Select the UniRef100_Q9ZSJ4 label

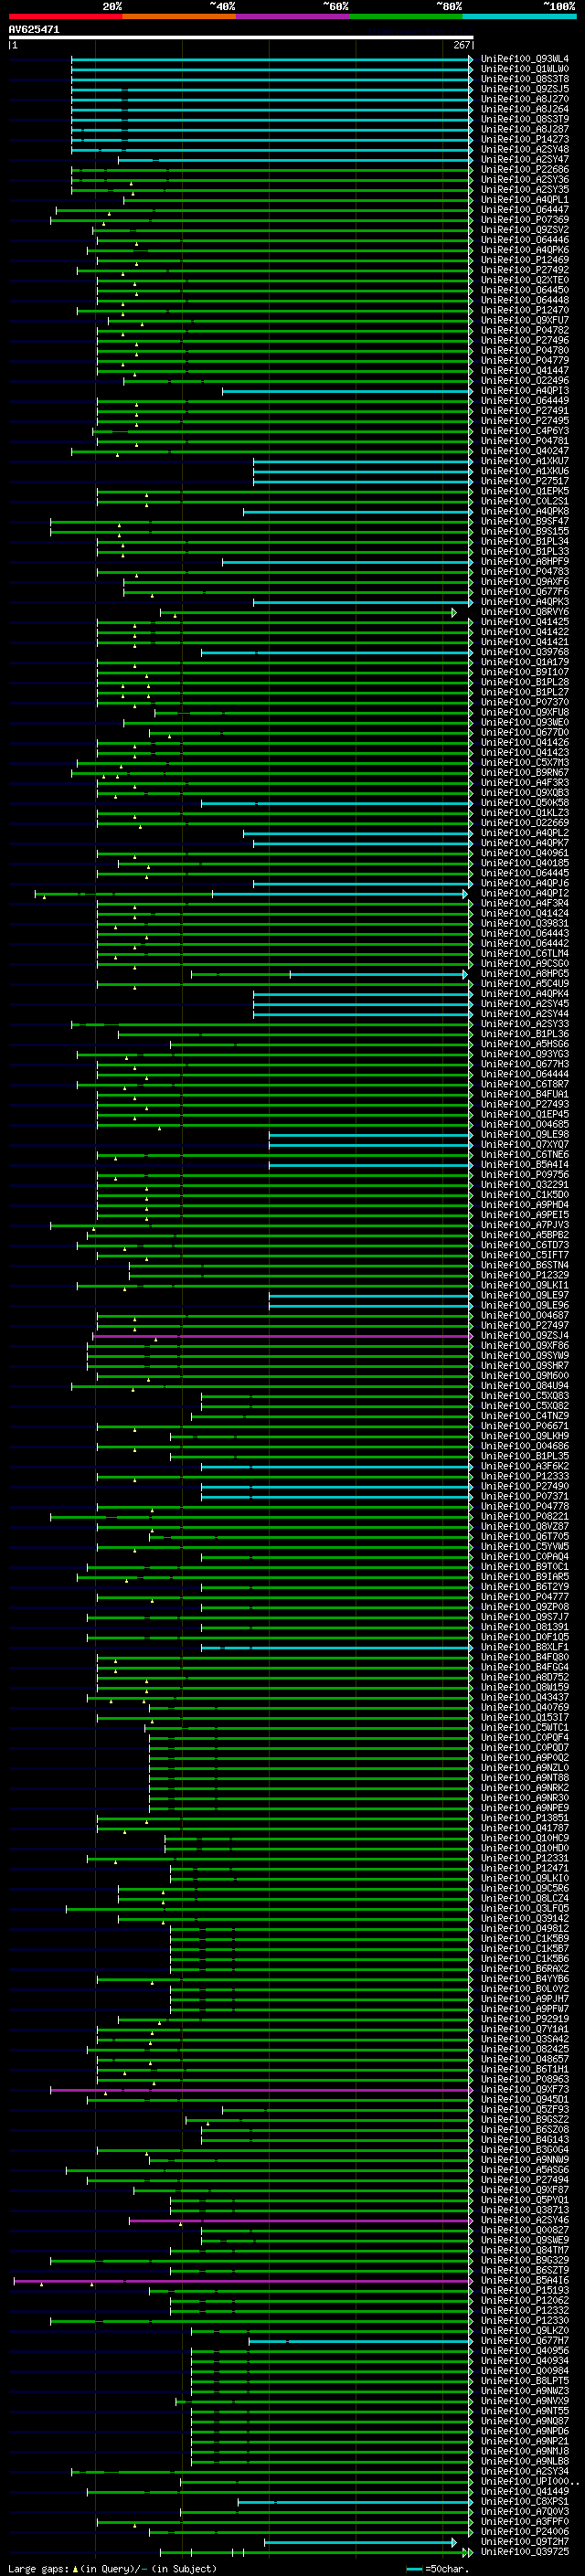click(525, 1335)
